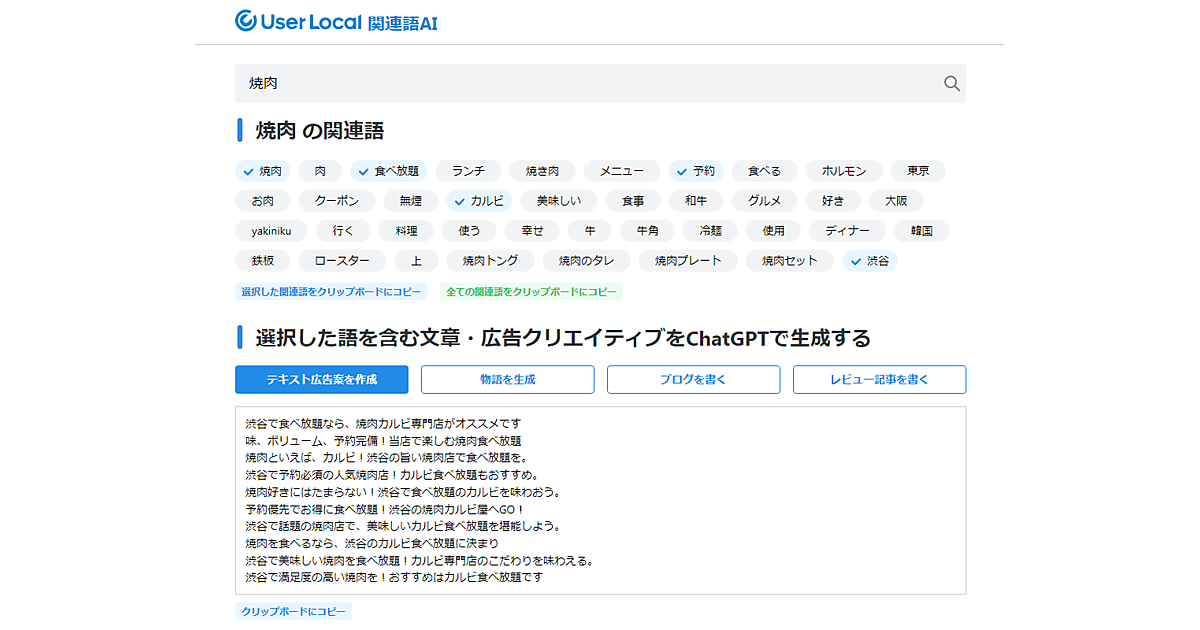Switch to 物語を生成 option

(x=507, y=380)
